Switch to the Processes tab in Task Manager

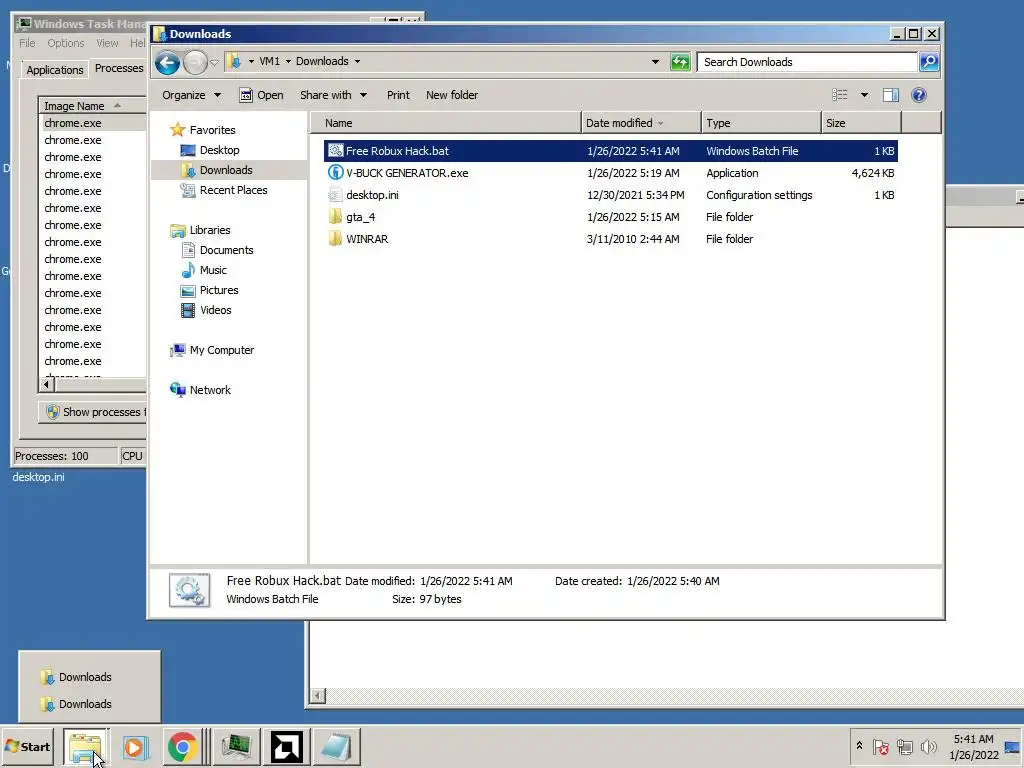[118, 68]
